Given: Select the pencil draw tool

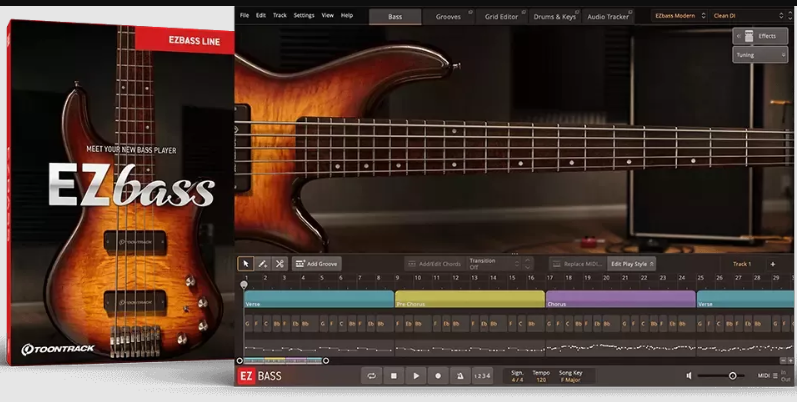Looking at the screenshot, I should coord(262,264).
